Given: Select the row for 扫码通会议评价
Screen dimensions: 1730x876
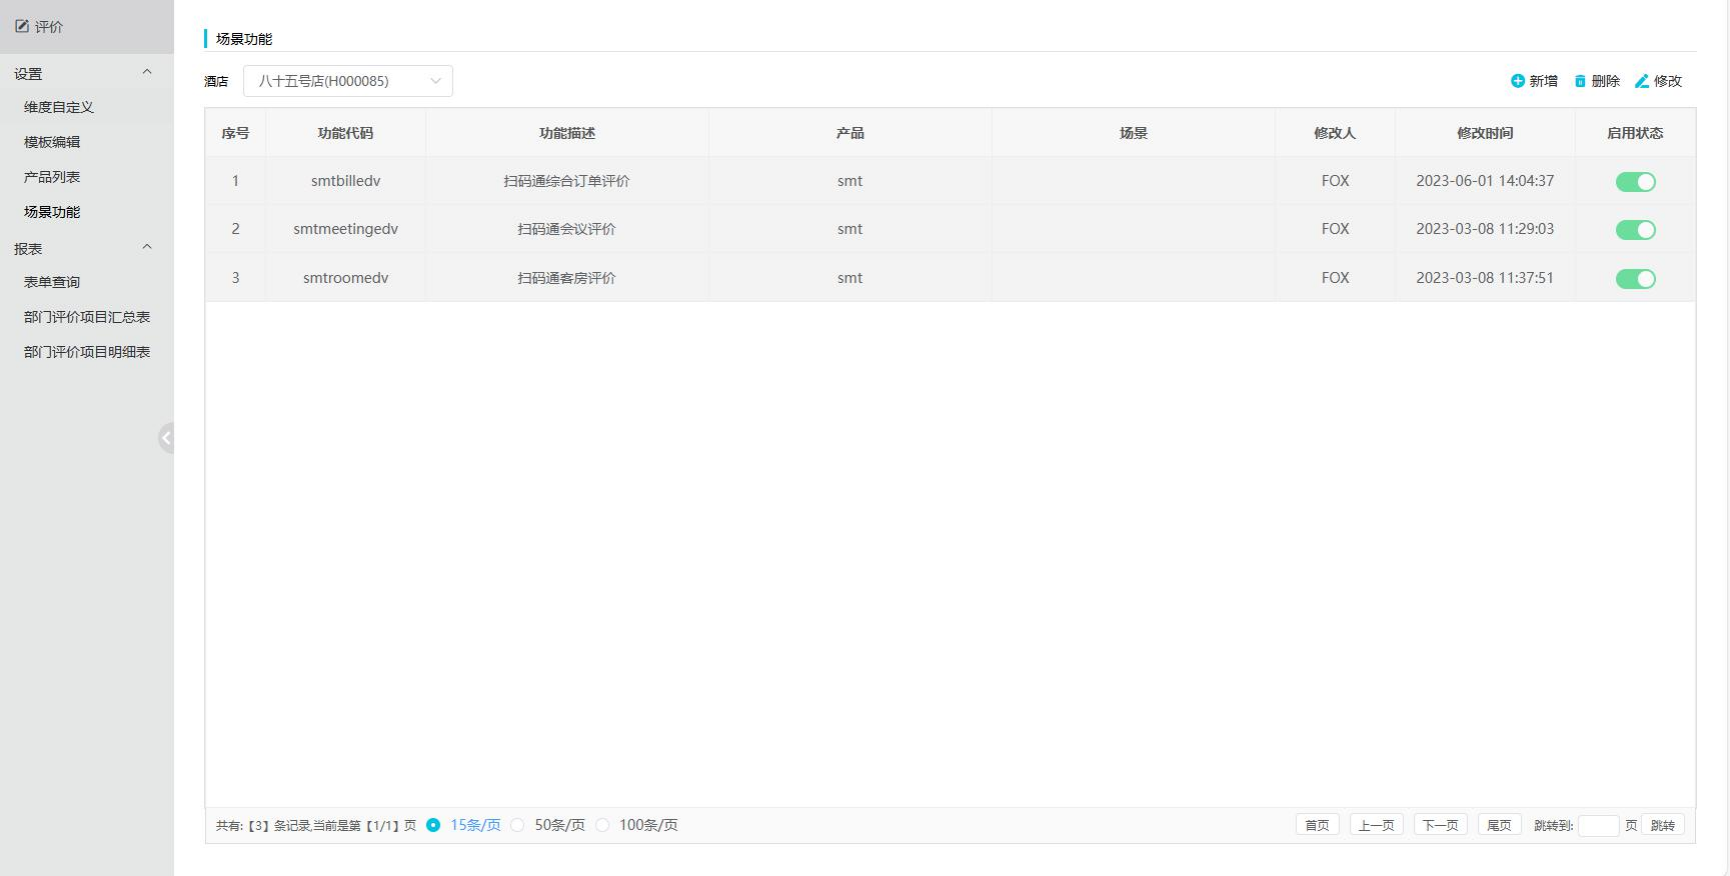Looking at the screenshot, I should point(566,229).
